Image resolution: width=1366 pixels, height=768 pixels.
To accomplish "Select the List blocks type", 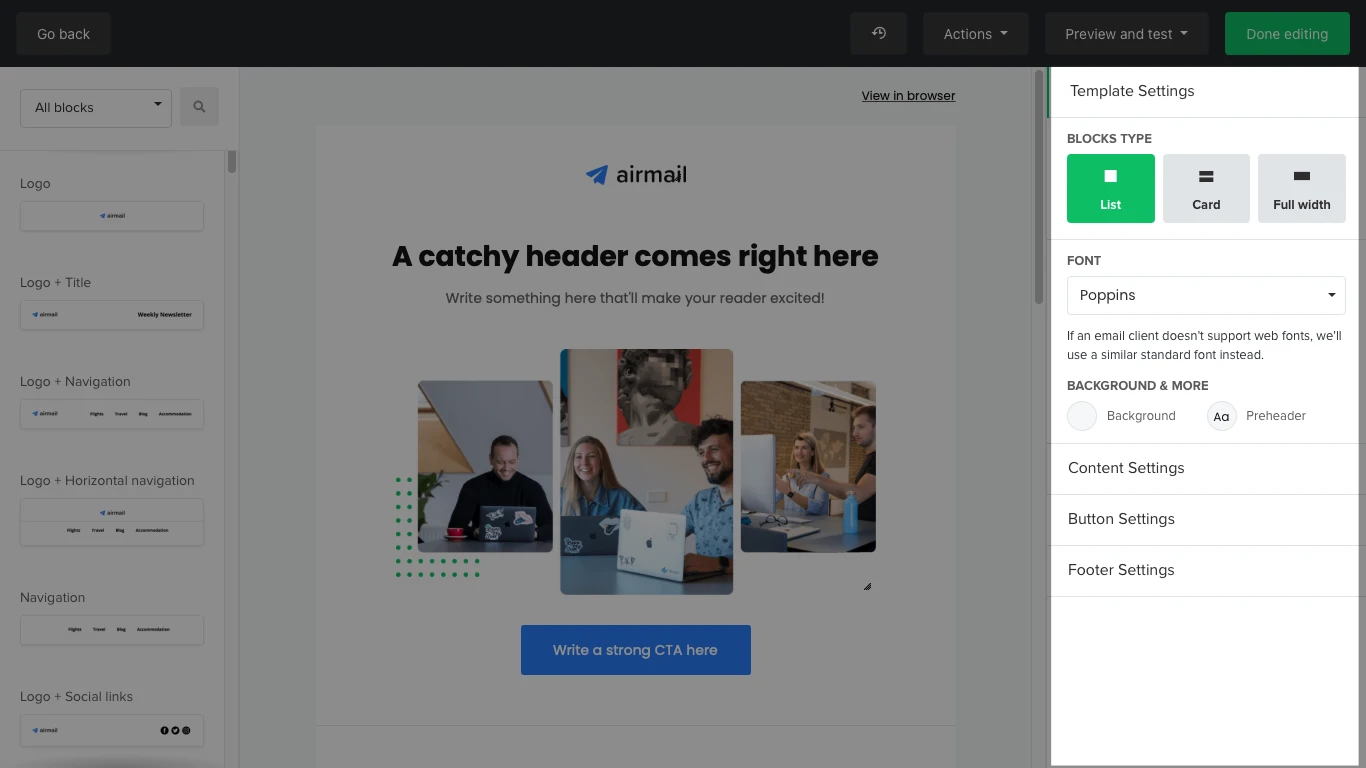I will pos(1110,188).
